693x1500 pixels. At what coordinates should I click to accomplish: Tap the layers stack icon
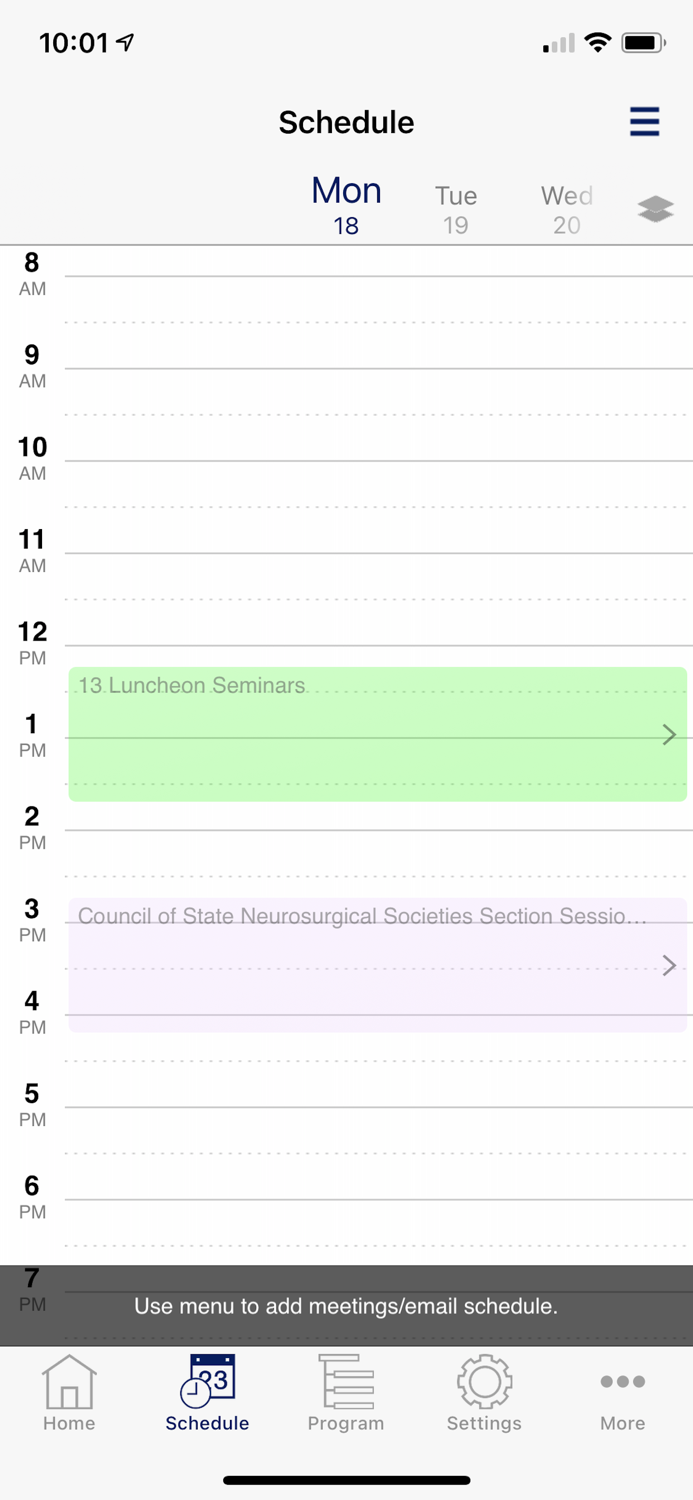(x=655, y=209)
